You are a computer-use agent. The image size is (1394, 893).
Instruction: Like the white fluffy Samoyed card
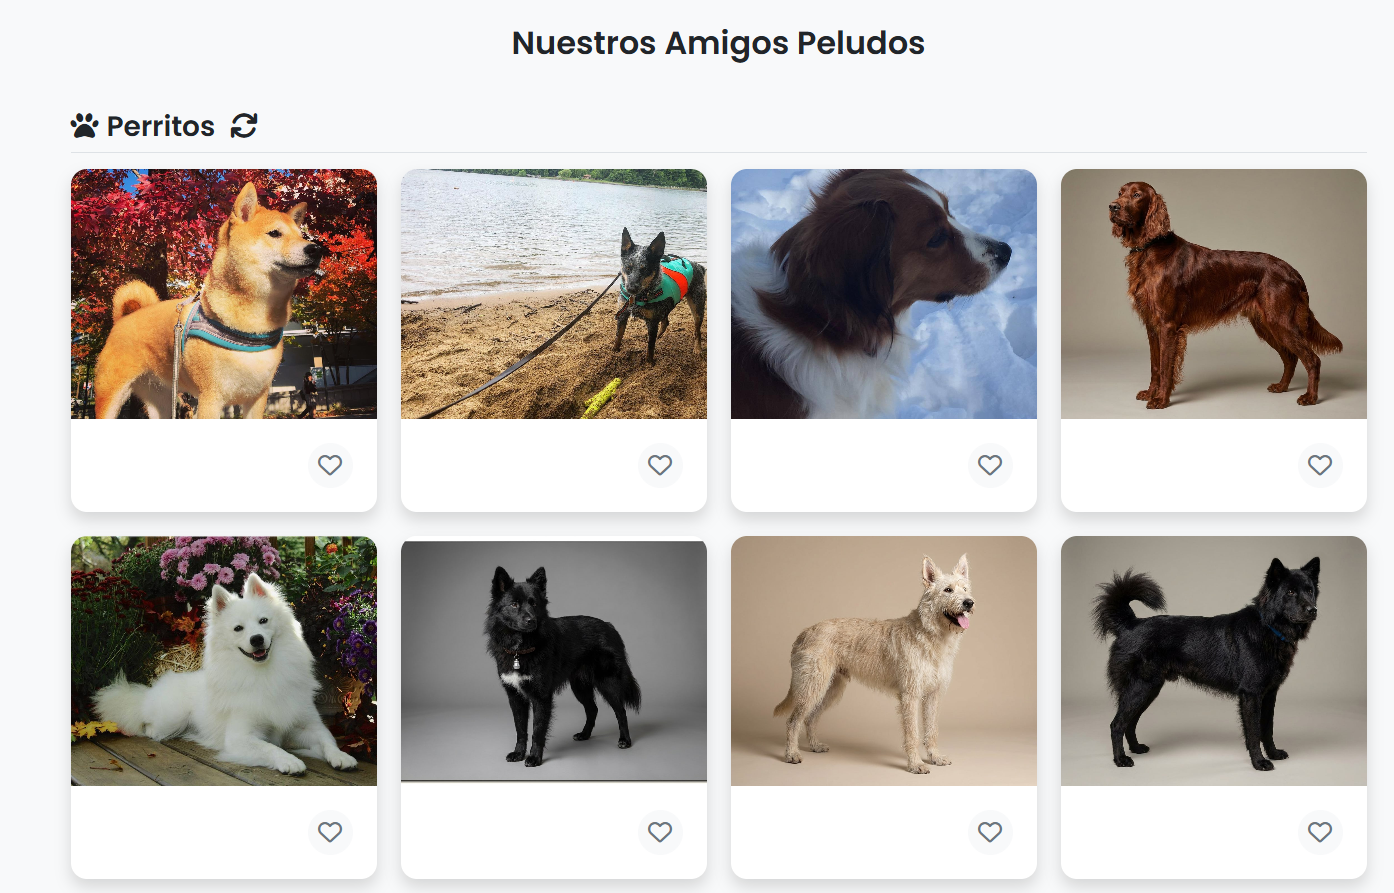[x=330, y=832]
